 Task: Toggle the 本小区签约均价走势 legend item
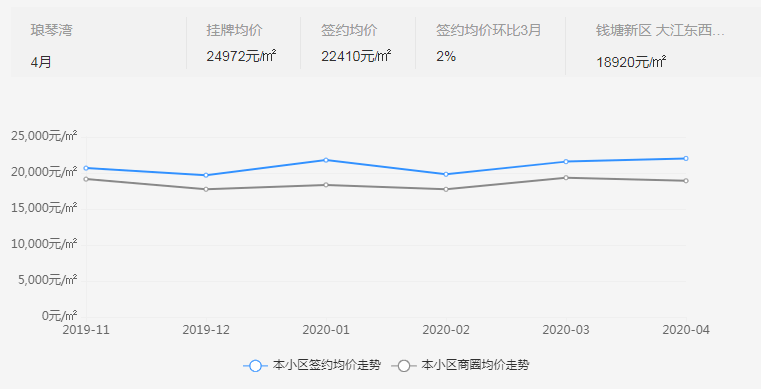click(x=312, y=365)
